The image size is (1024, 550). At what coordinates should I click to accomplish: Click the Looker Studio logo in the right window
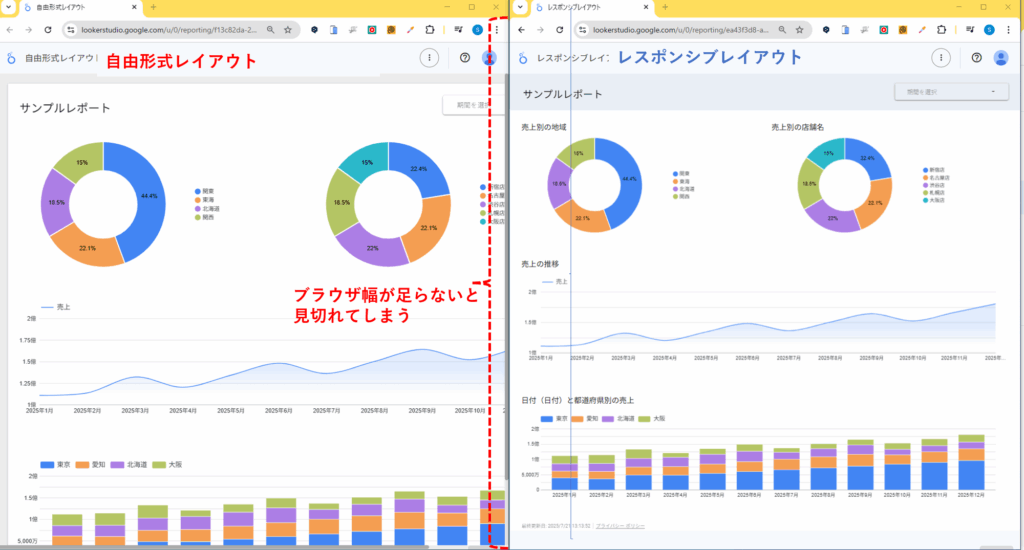(522, 58)
